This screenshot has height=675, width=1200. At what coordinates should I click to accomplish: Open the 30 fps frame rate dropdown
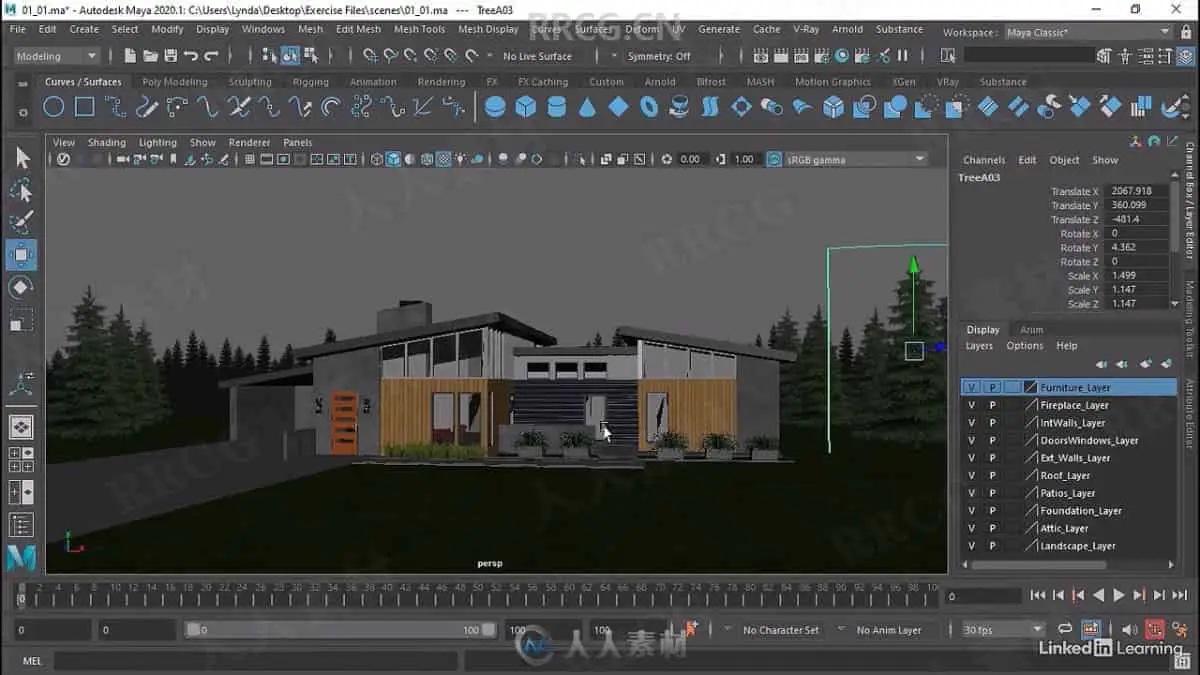pyautogui.click(x=1003, y=630)
